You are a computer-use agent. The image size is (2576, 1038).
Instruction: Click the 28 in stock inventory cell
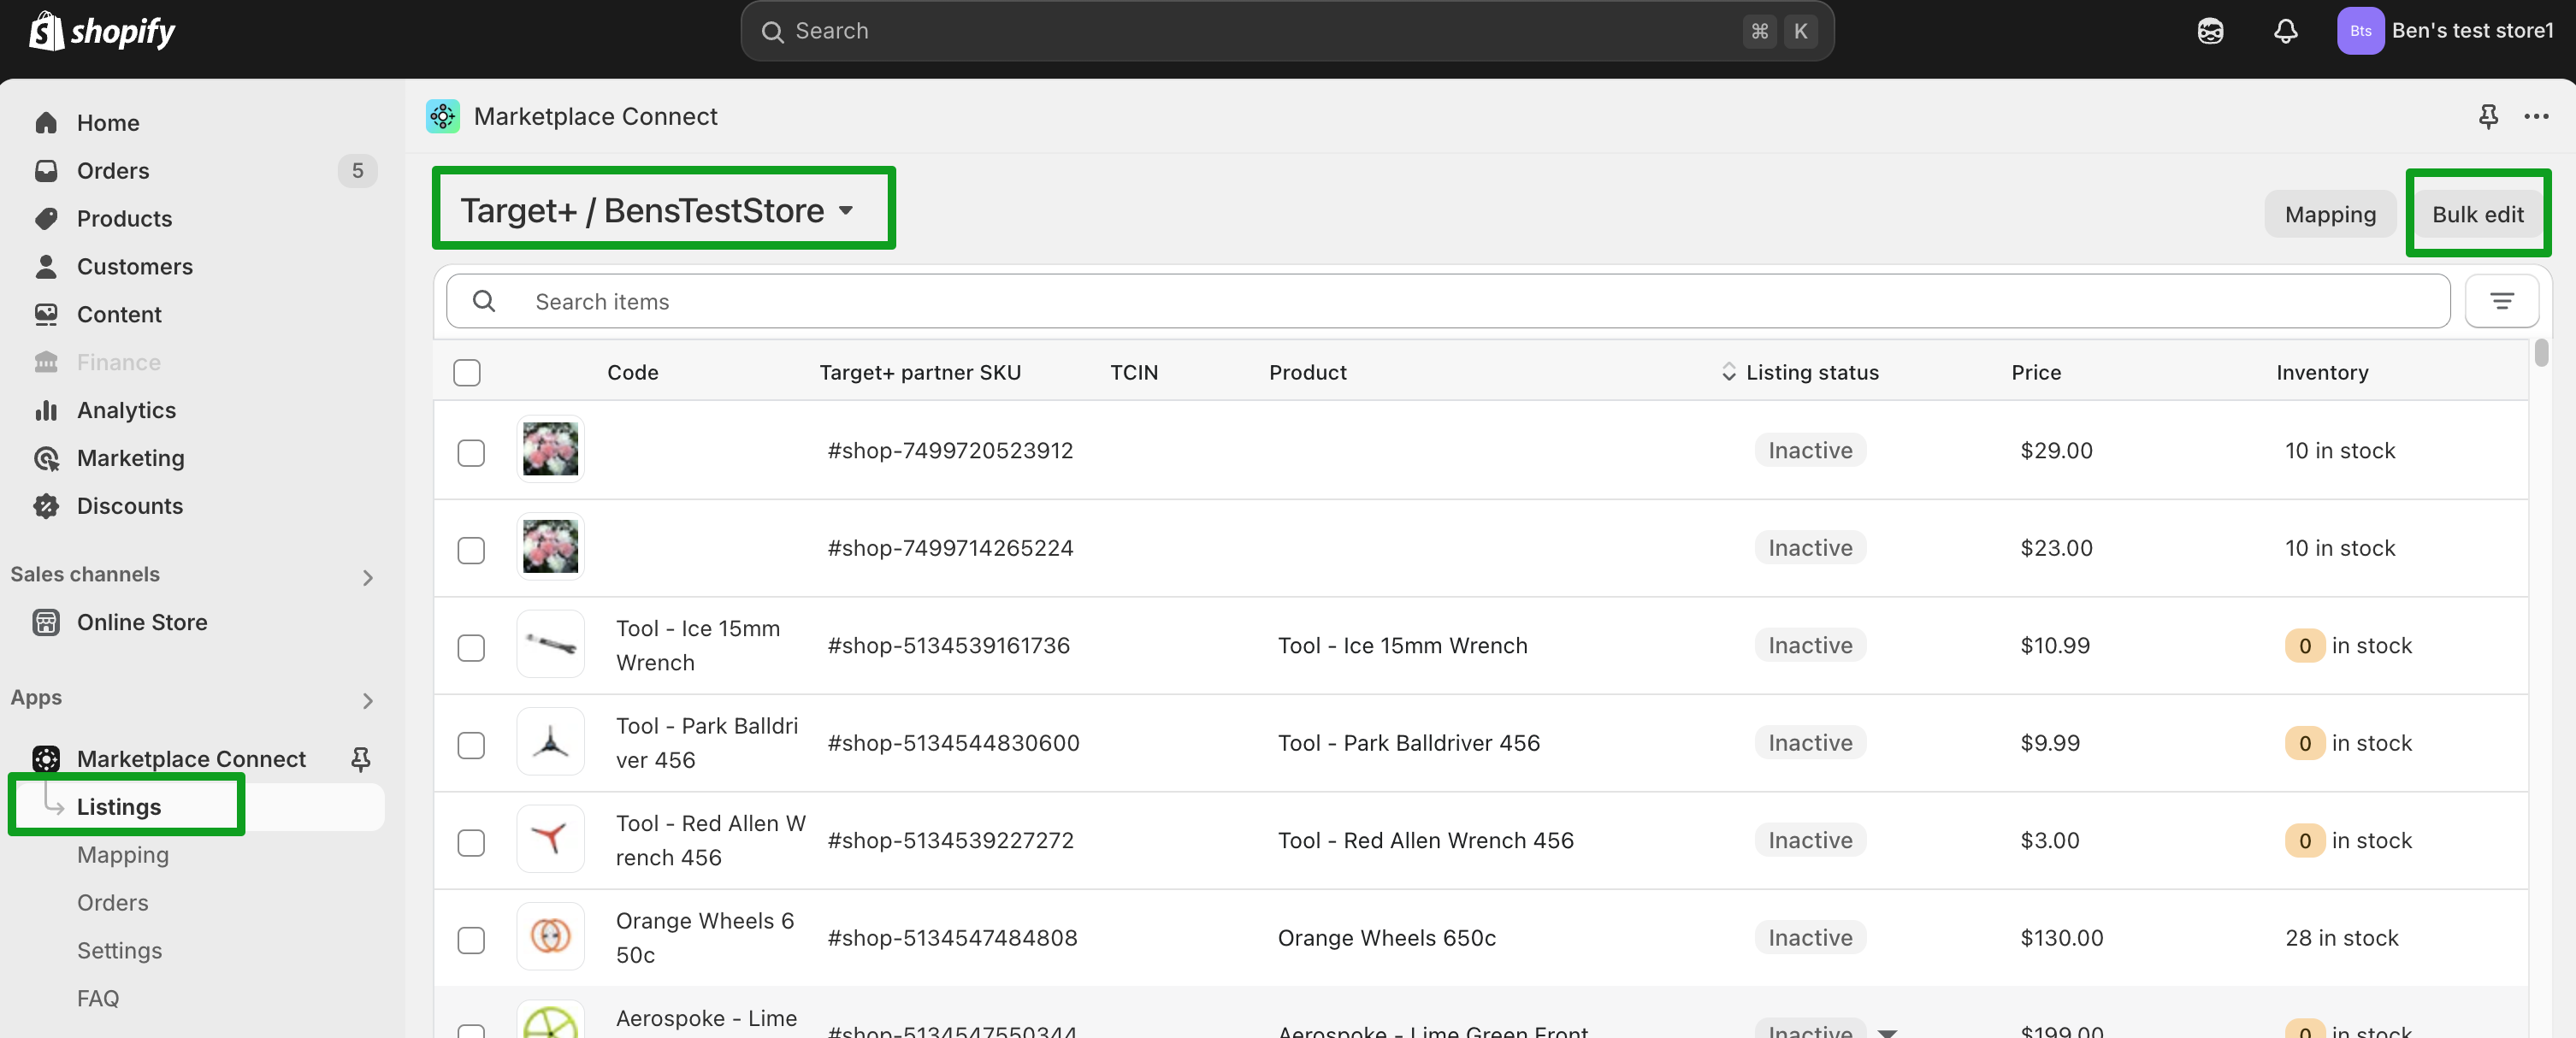2341,937
